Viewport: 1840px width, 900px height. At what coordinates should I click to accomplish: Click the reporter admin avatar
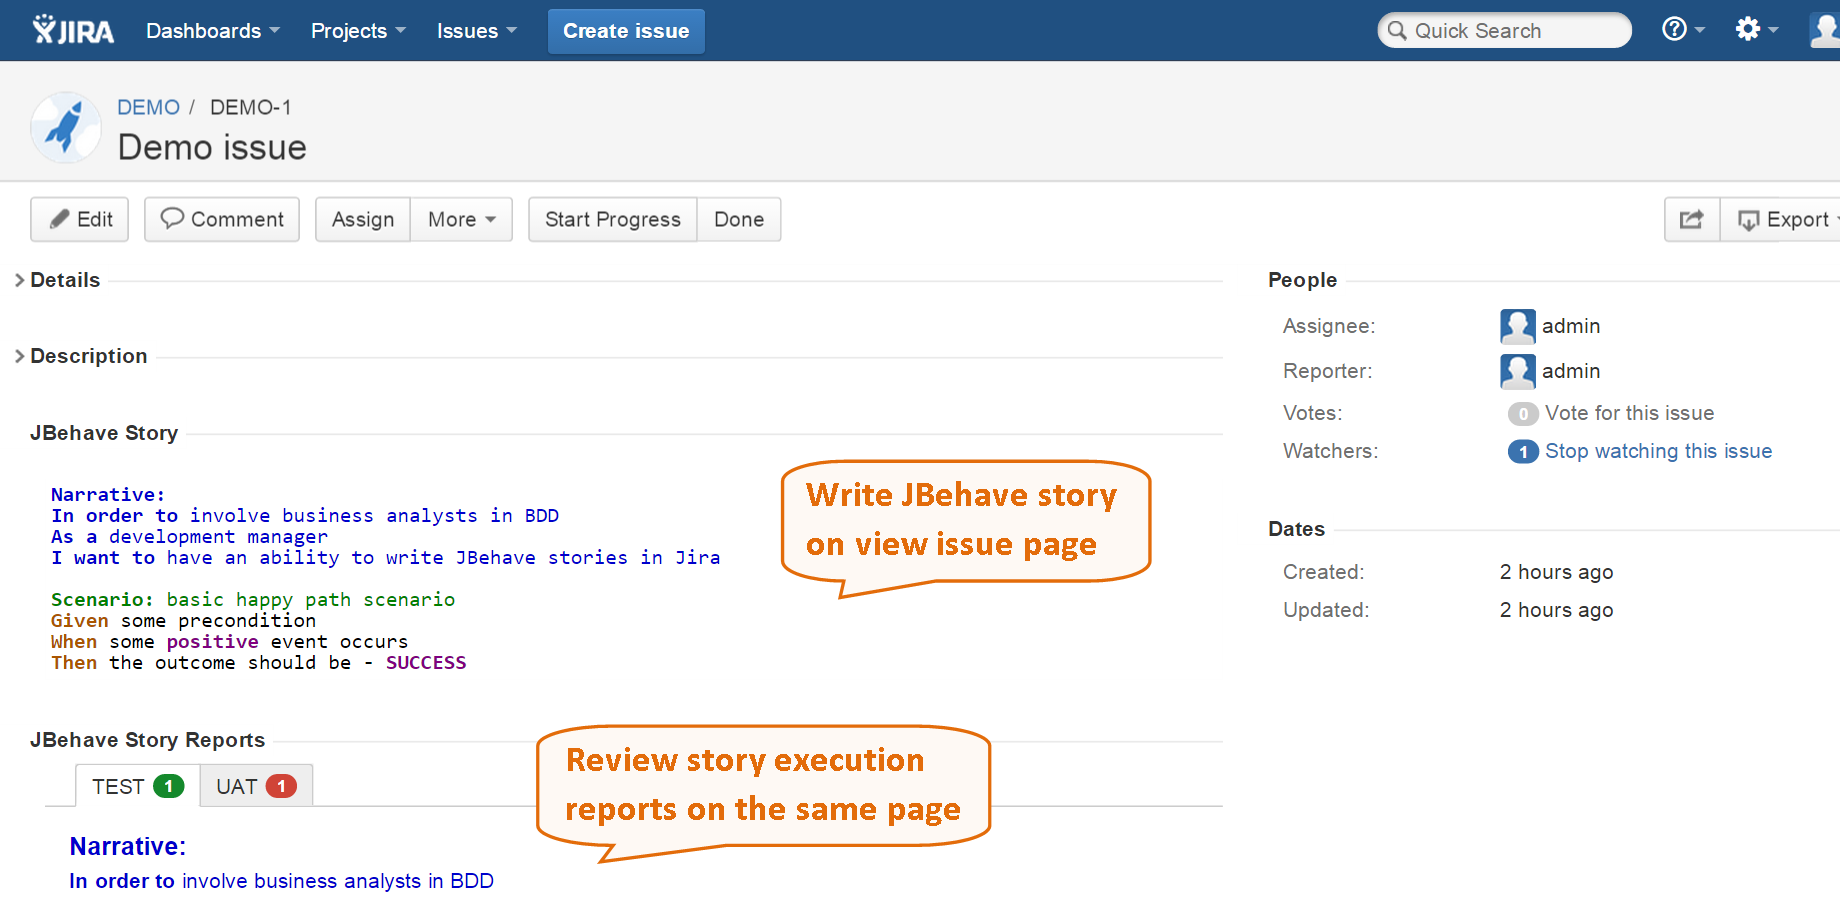pos(1517,371)
